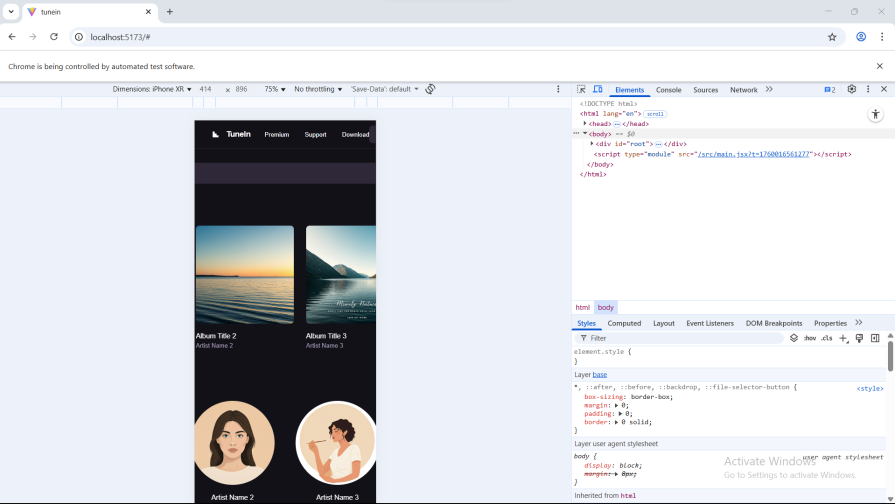The image size is (895, 504).
Task: Switch to the Console tab
Action: [x=668, y=90]
